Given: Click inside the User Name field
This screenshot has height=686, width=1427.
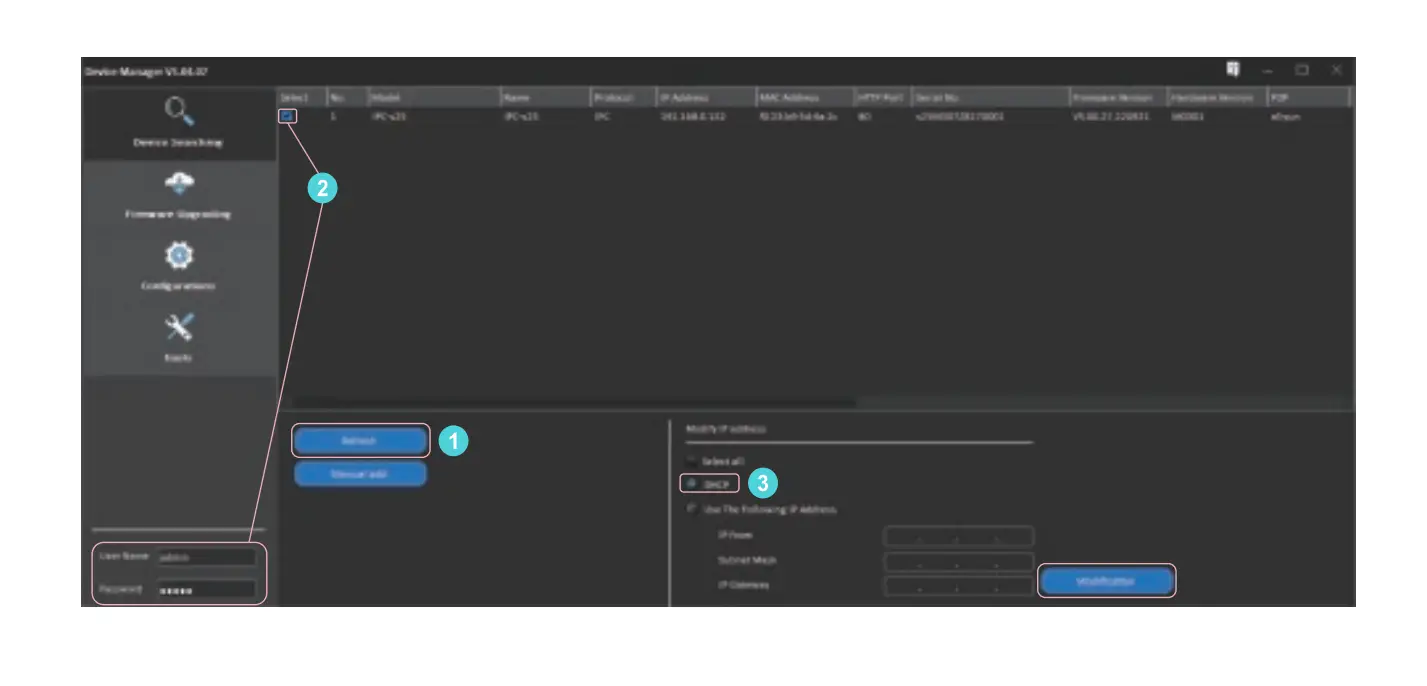Looking at the screenshot, I should pos(208,558).
